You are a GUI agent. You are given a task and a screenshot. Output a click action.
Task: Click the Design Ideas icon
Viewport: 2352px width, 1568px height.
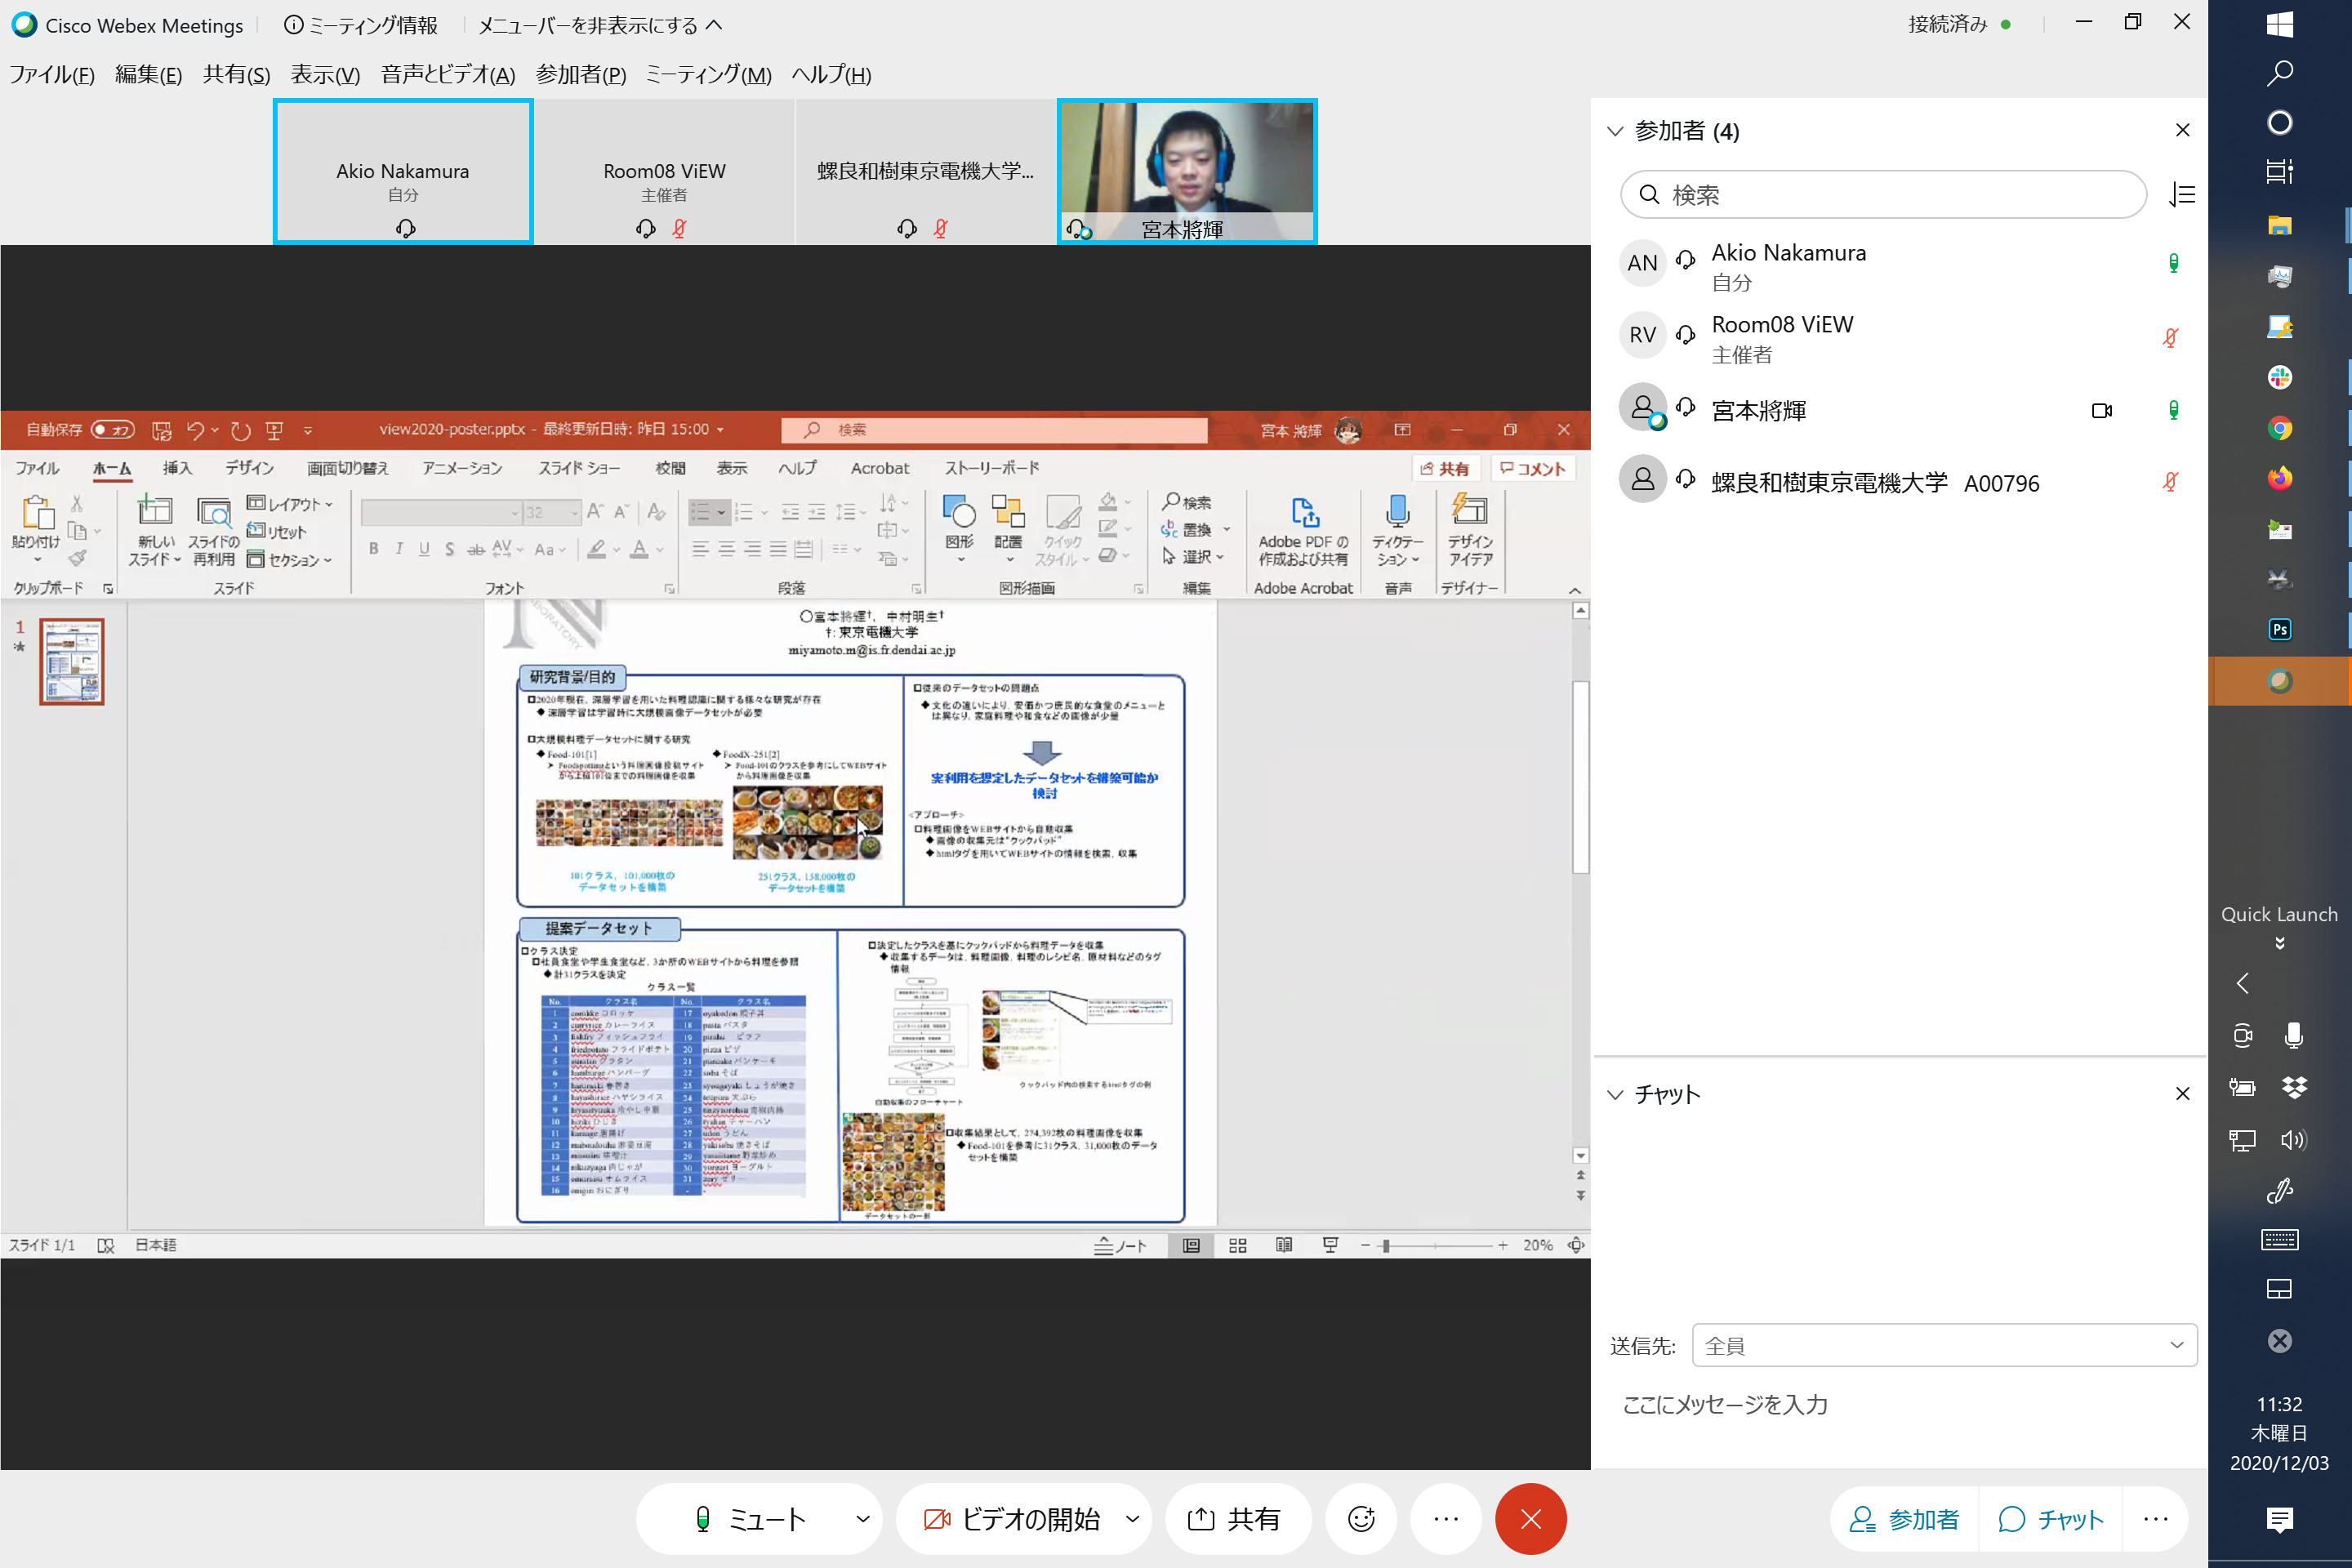click(x=1469, y=510)
